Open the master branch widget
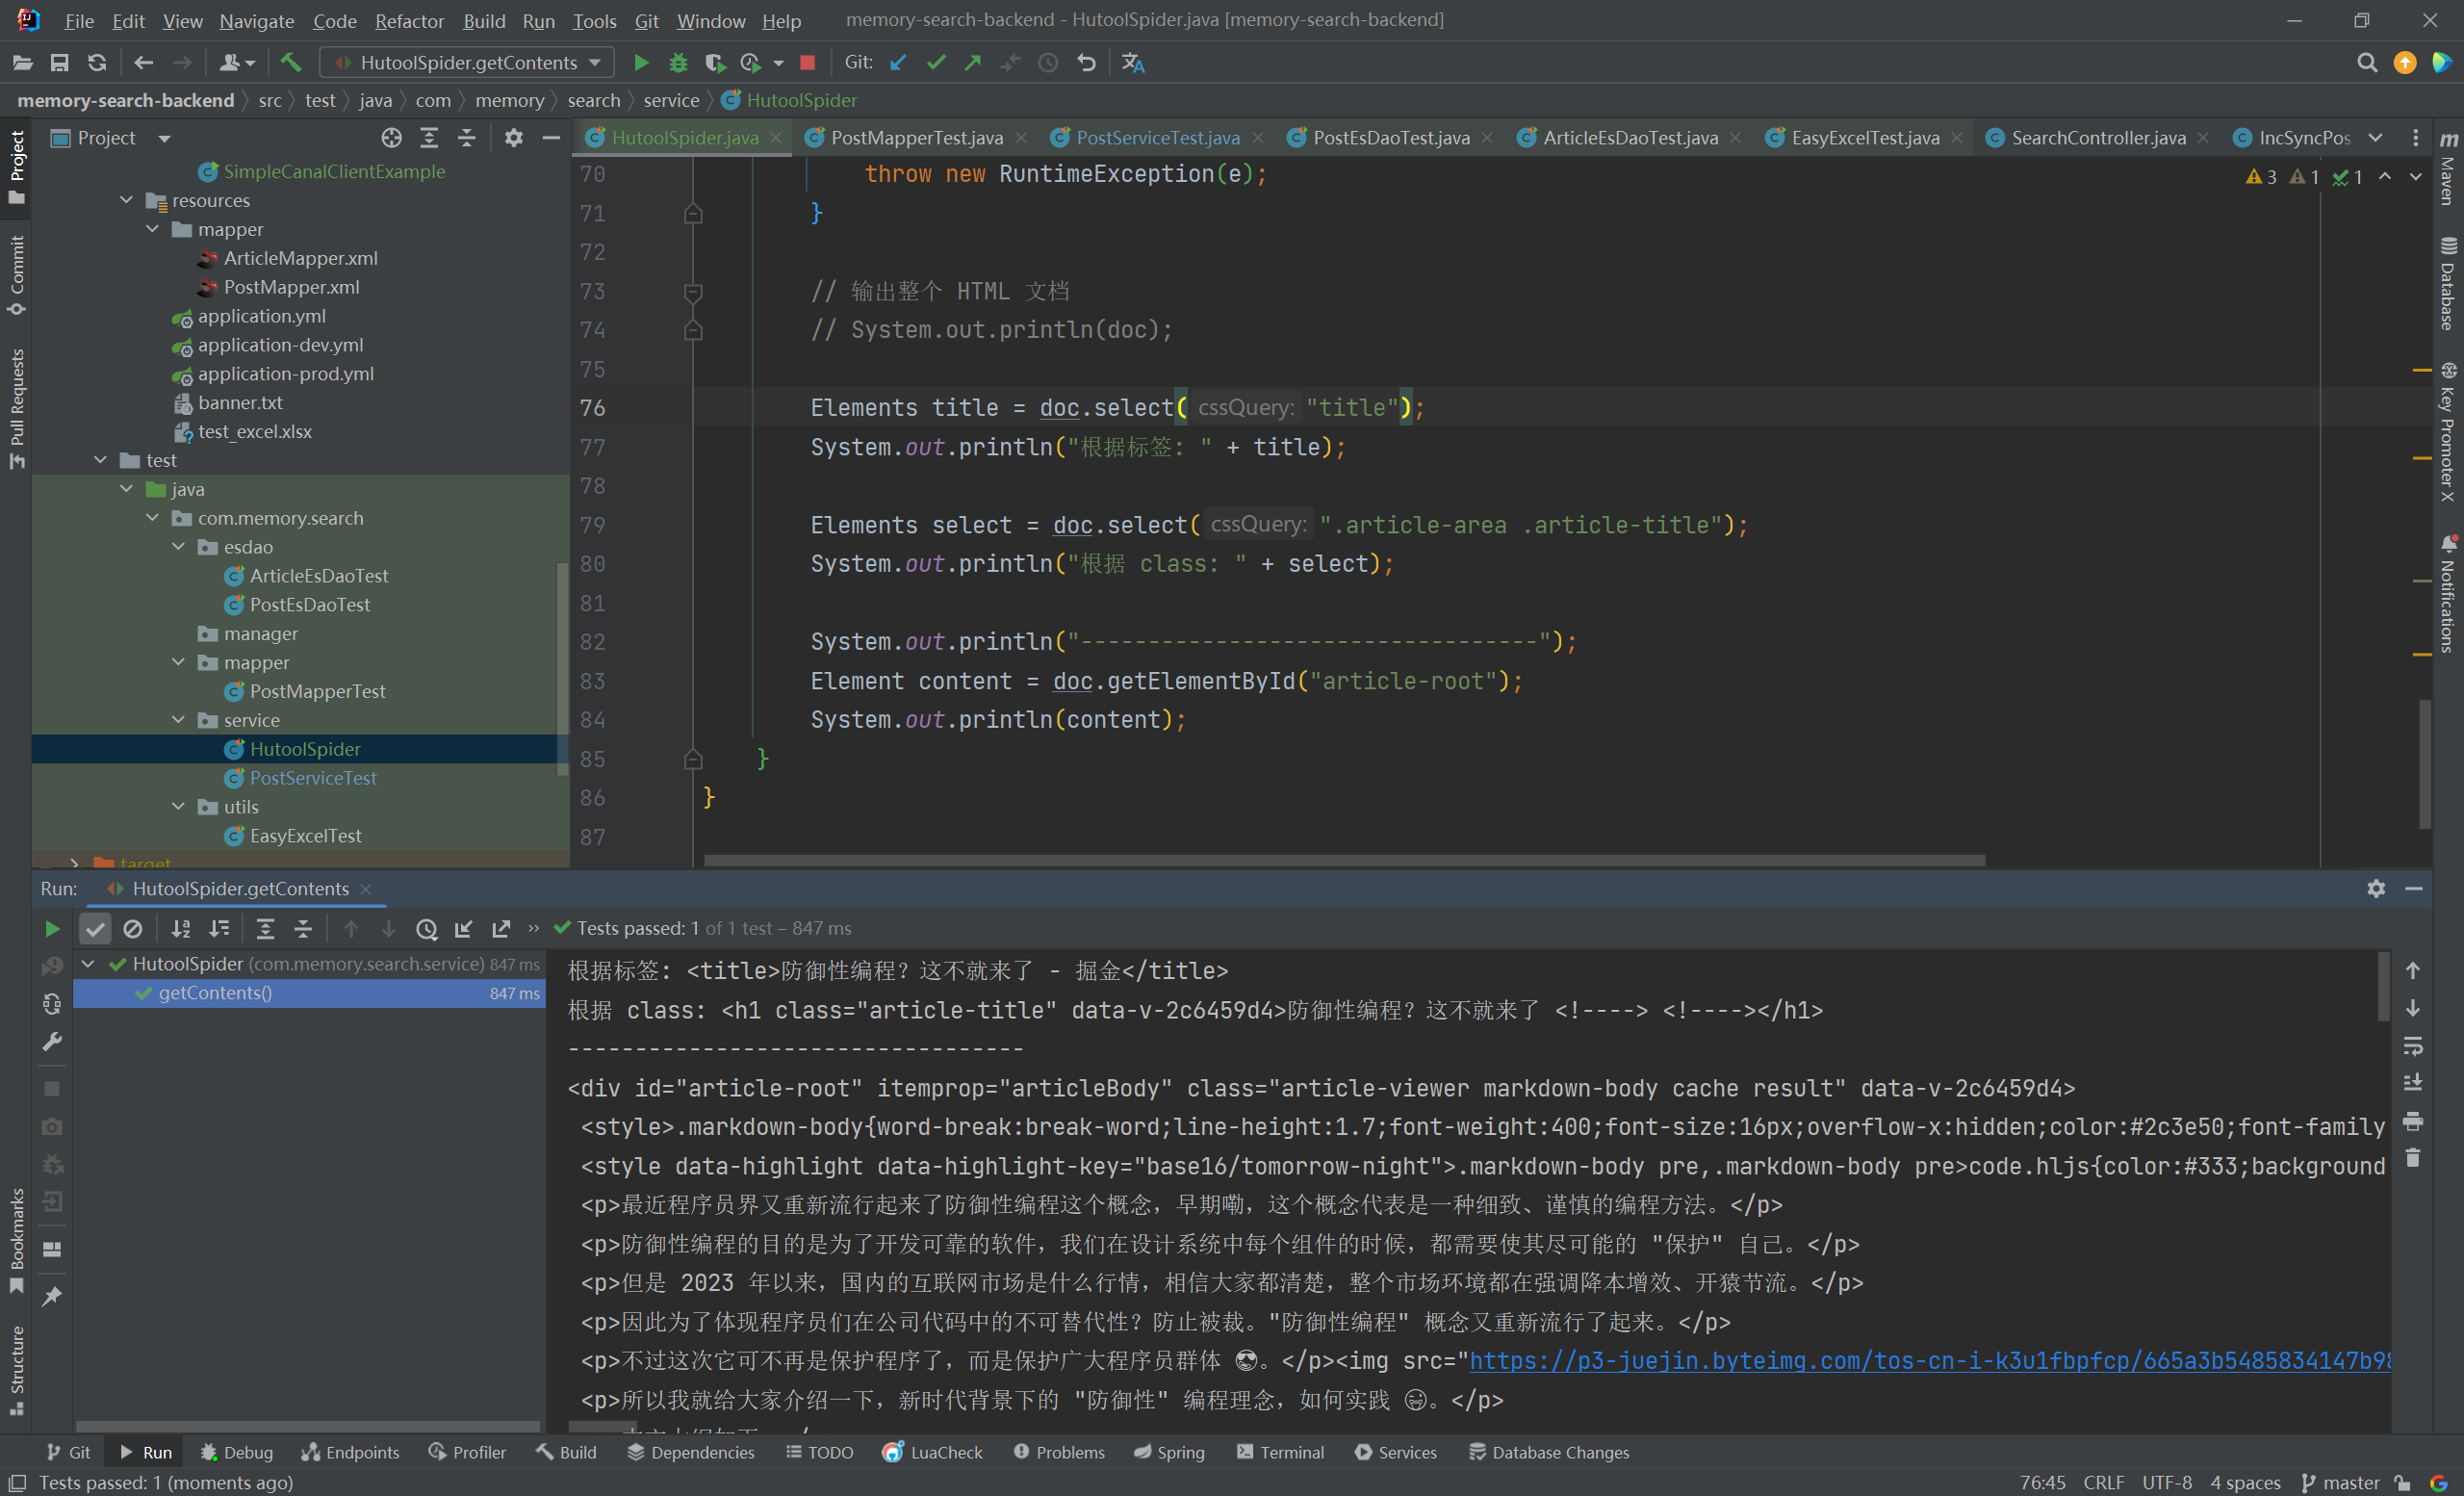Viewport: 2464px width, 1496px height. point(2340,1482)
